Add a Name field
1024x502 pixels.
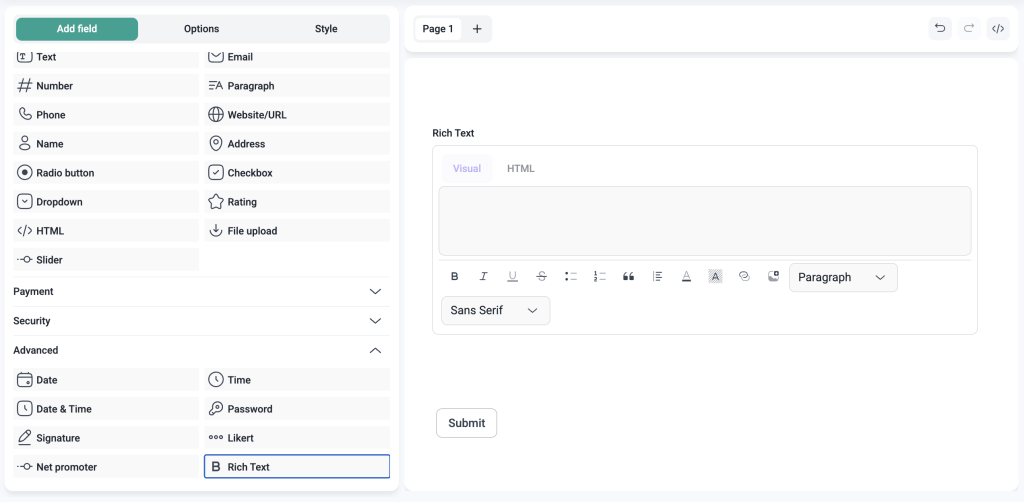point(106,144)
